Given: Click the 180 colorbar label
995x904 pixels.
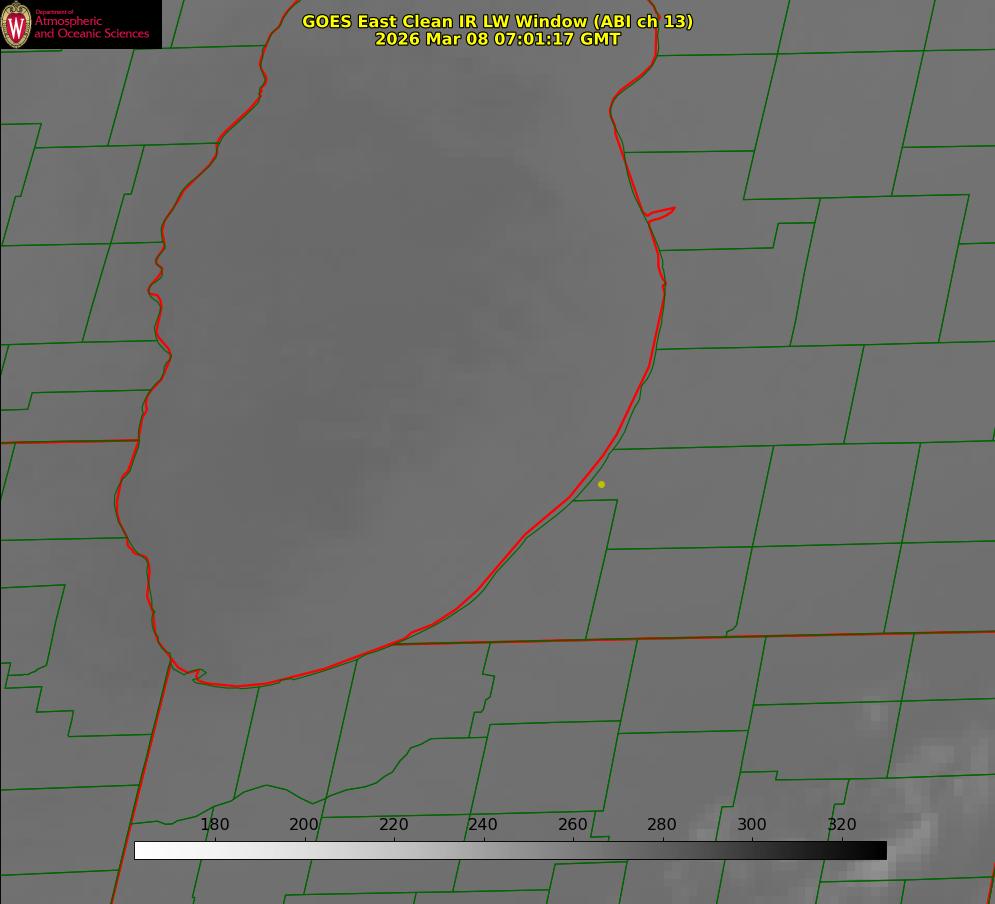Looking at the screenshot, I should 214,824.
